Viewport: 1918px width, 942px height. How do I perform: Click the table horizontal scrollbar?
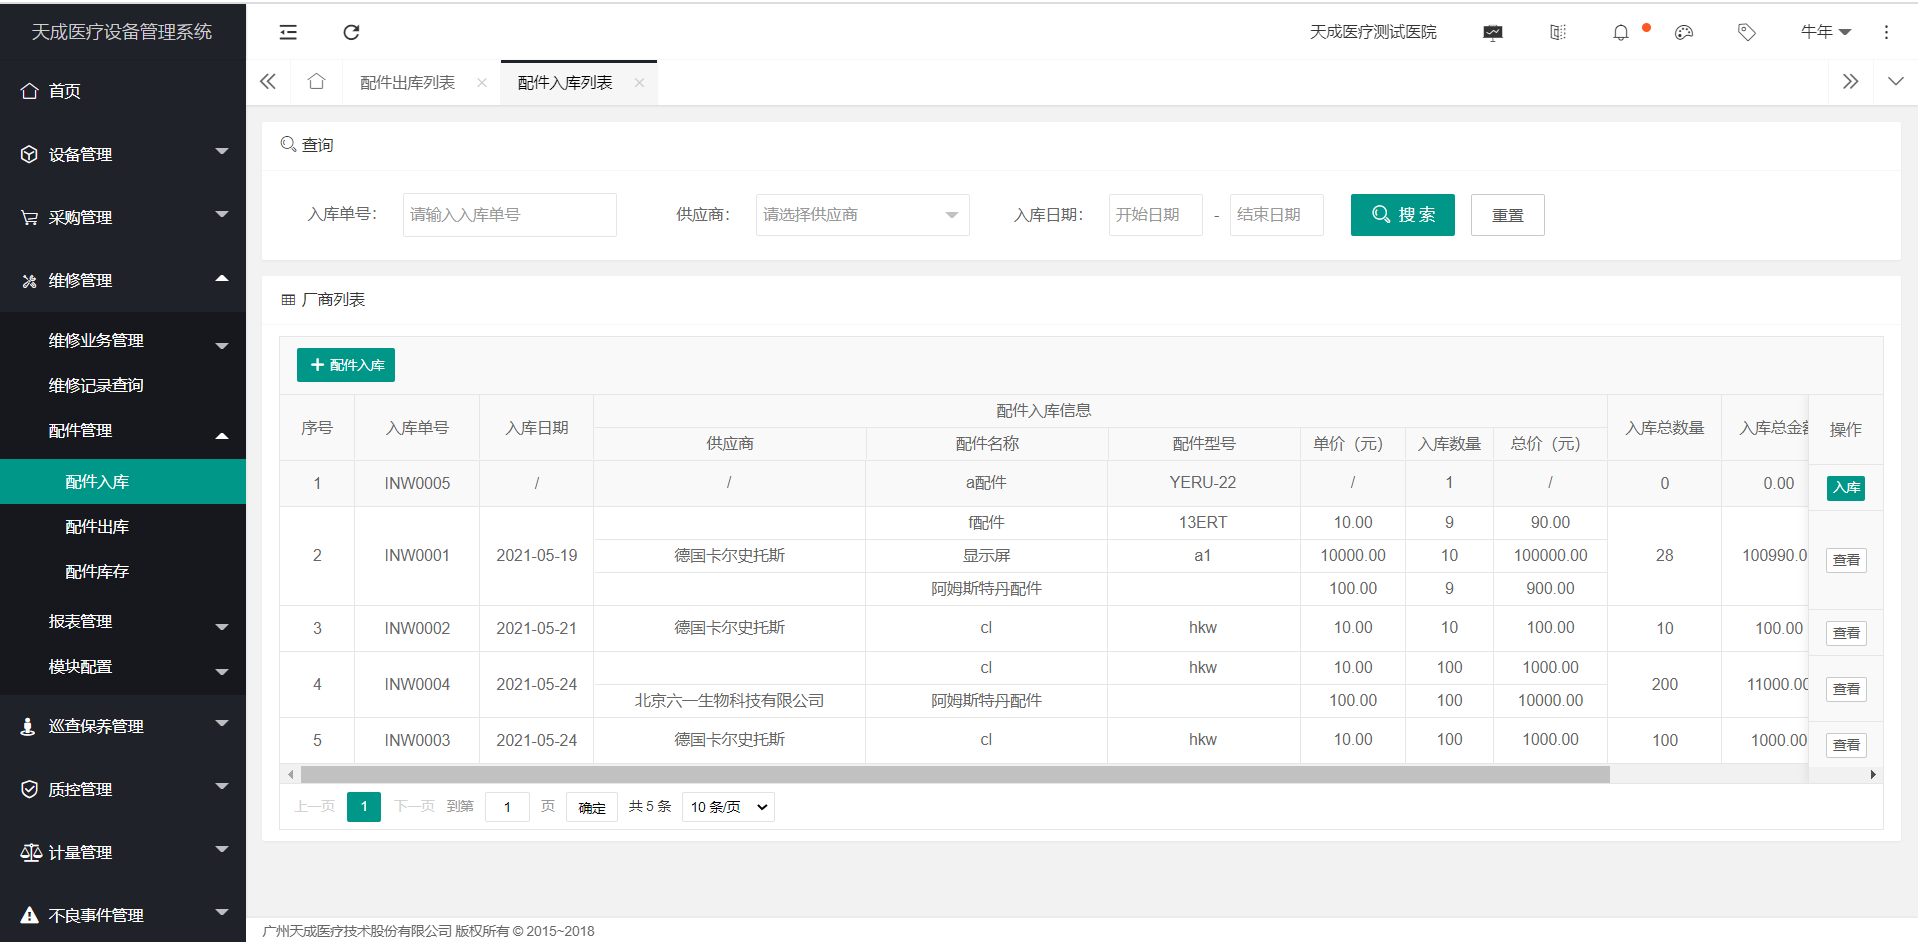click(x=955, y=774)
